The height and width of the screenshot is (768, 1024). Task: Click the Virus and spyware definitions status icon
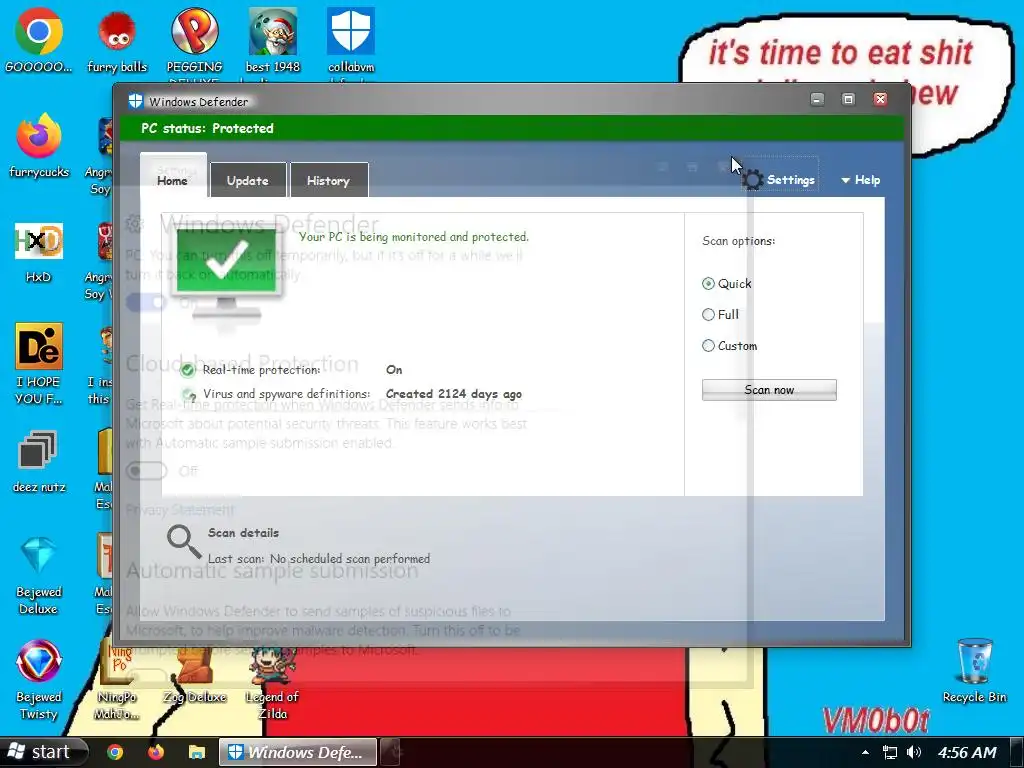coord(189,394)
